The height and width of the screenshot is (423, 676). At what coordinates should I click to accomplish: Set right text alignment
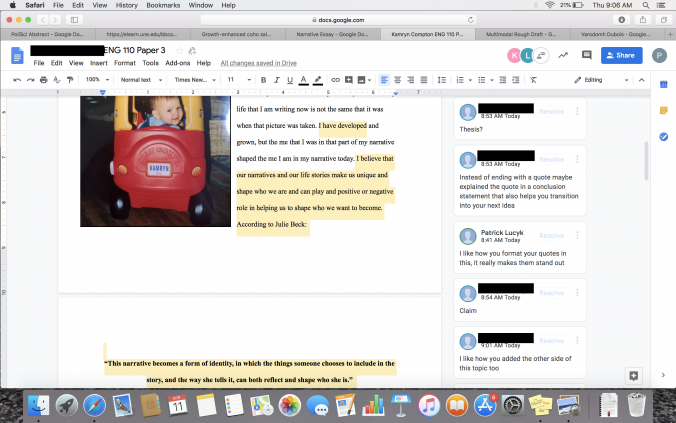(410, 80)
